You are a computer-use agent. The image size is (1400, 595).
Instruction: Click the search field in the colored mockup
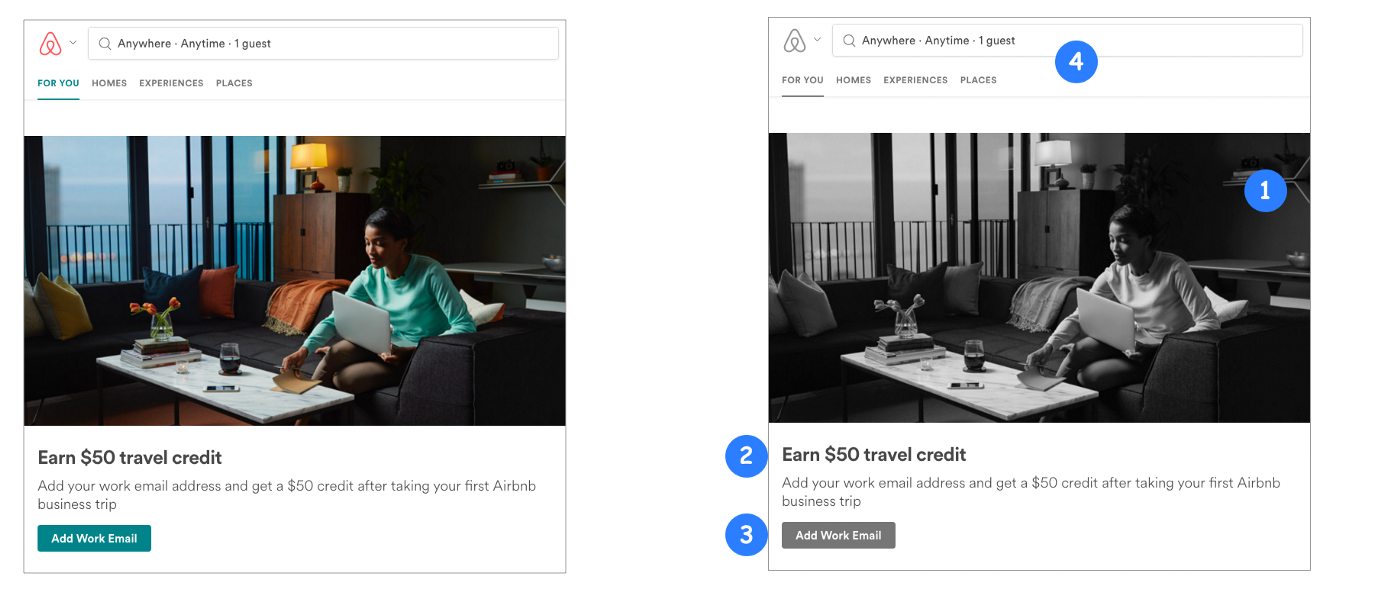[323, 44]
